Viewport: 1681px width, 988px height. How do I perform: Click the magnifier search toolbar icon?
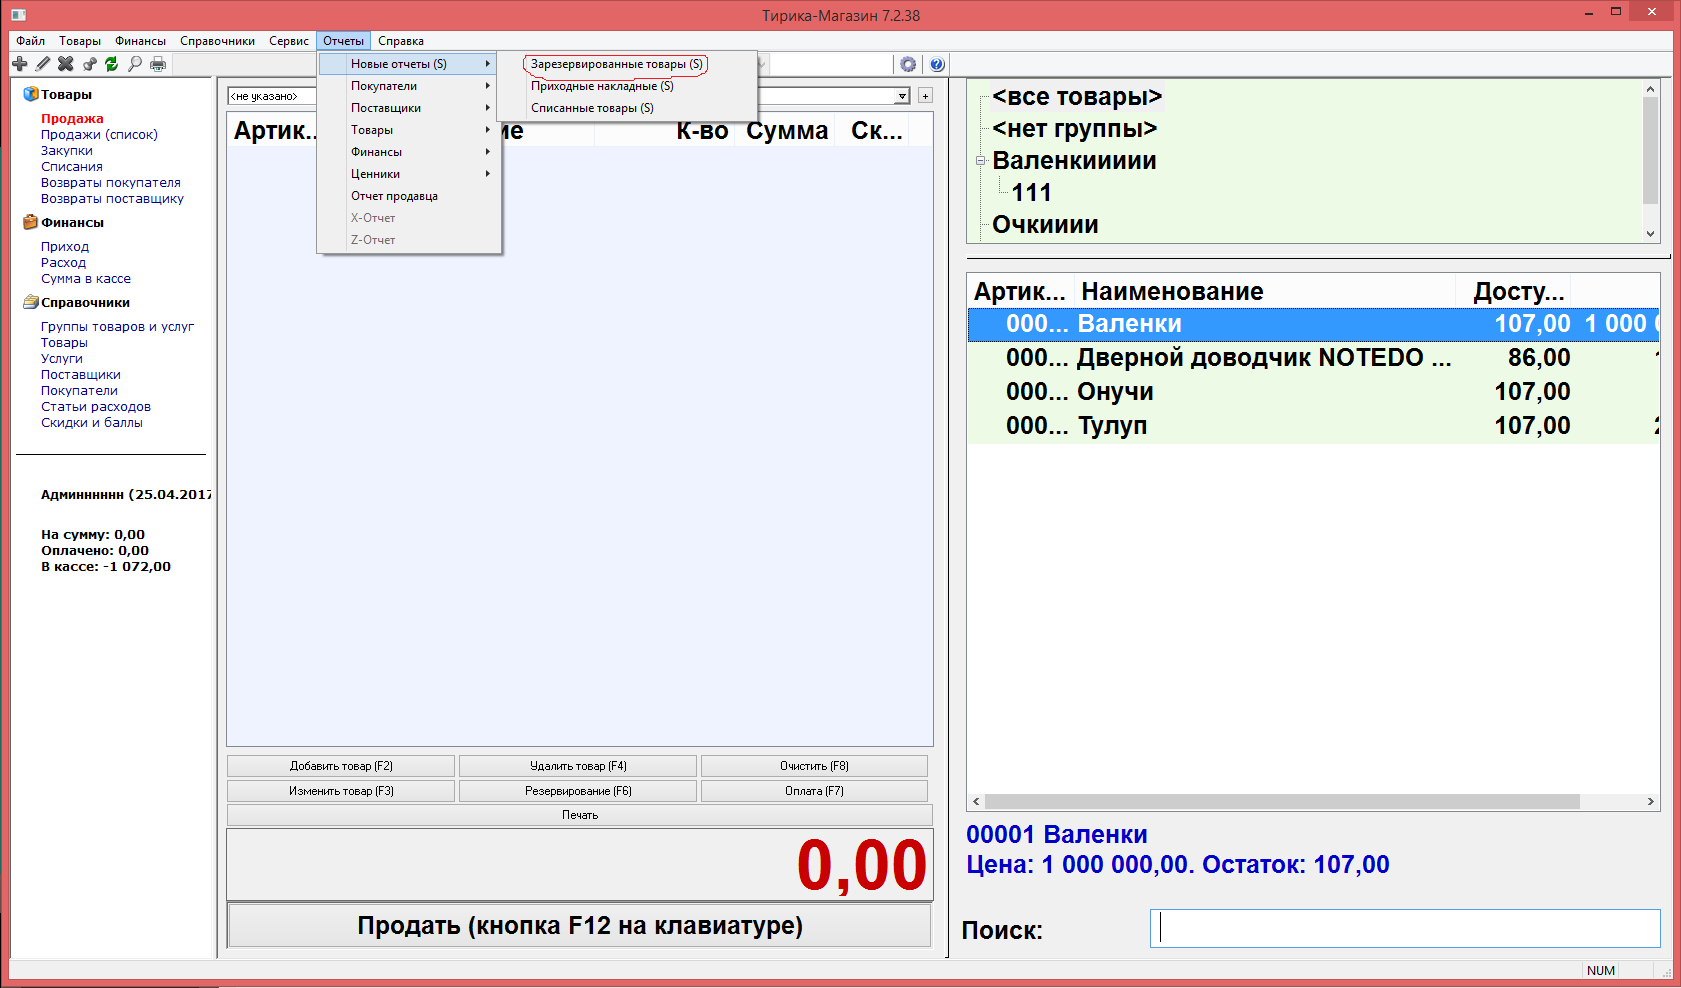pos(135,64)
